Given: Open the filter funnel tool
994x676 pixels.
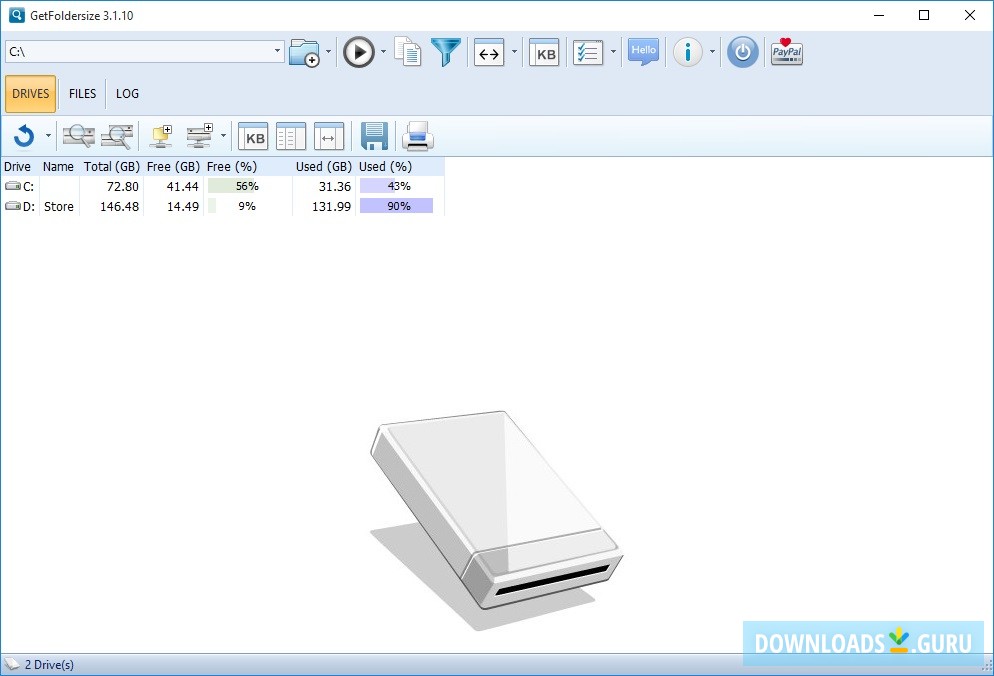Looking at the screenshot, I should click(446, 52).
